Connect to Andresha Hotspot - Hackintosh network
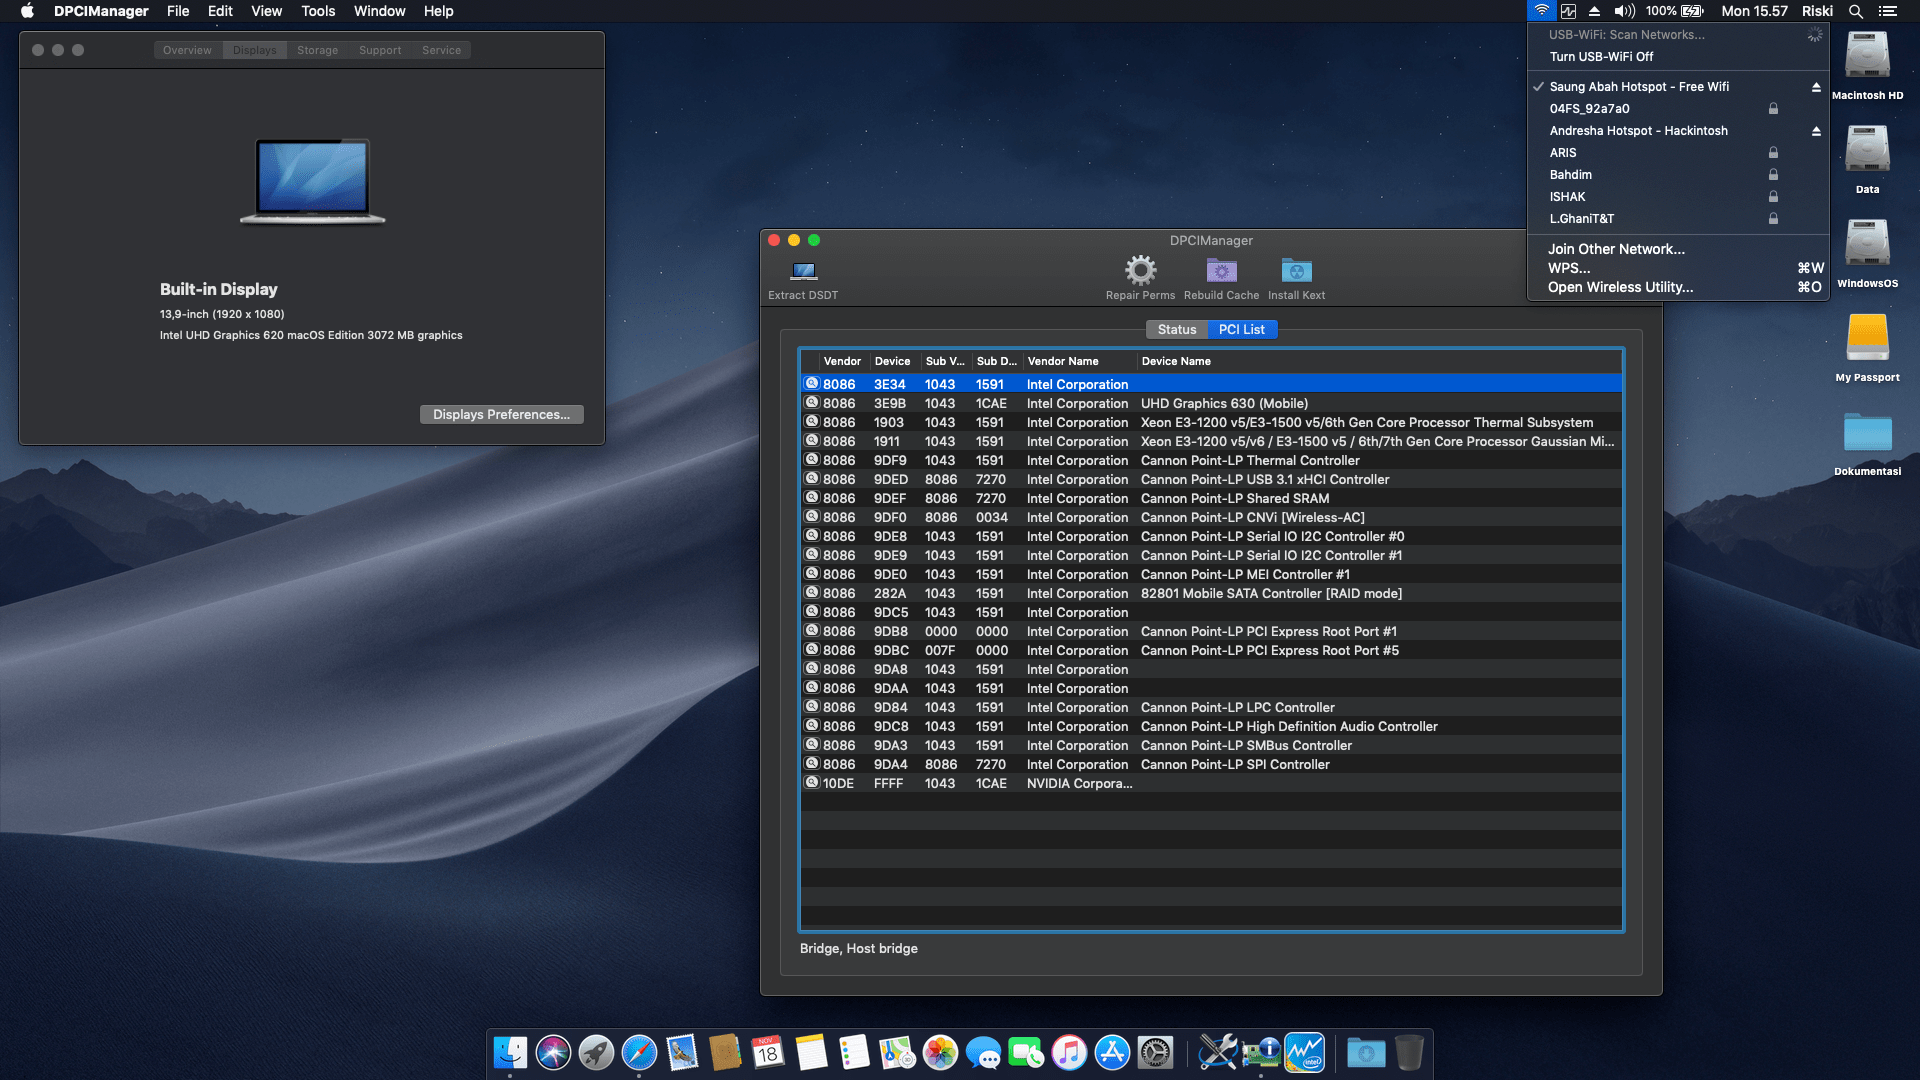 click(1638, 131)
